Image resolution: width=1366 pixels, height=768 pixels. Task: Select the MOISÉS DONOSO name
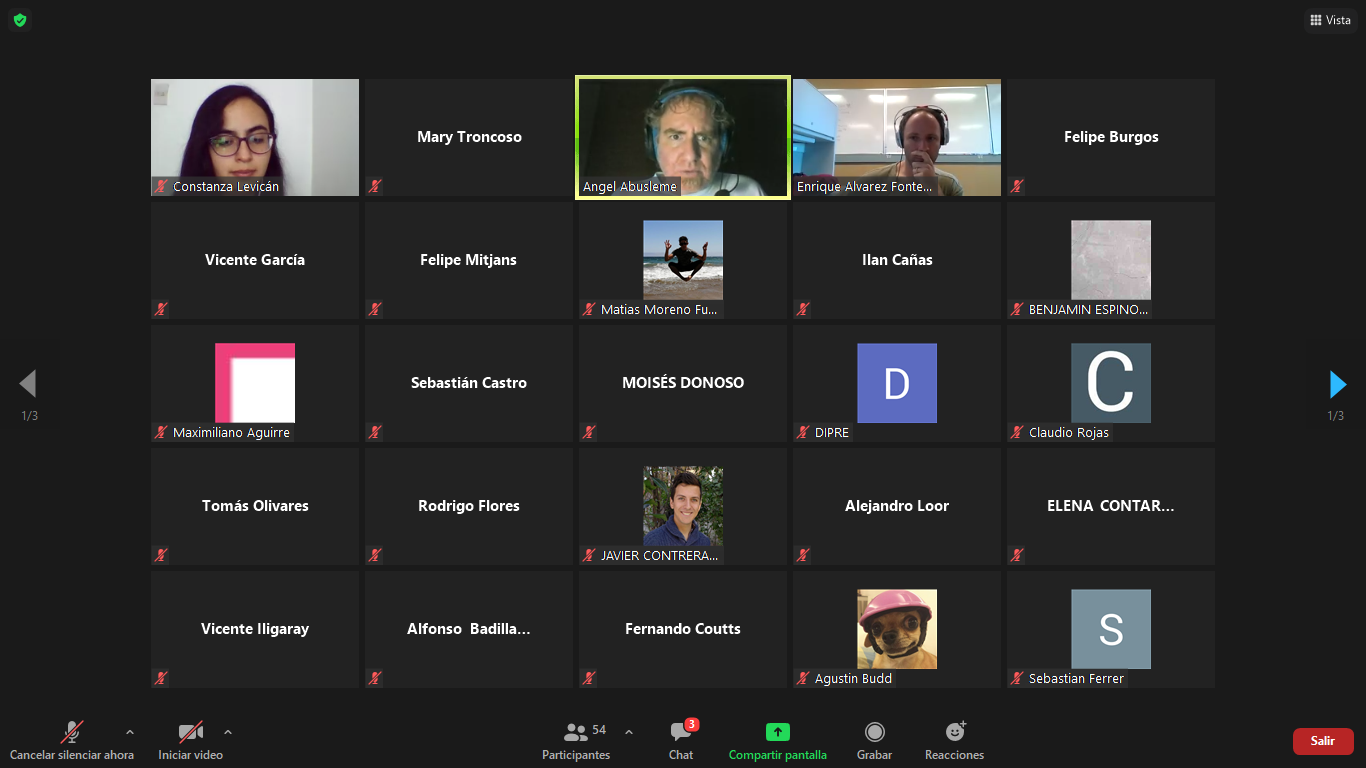[683, 383]
